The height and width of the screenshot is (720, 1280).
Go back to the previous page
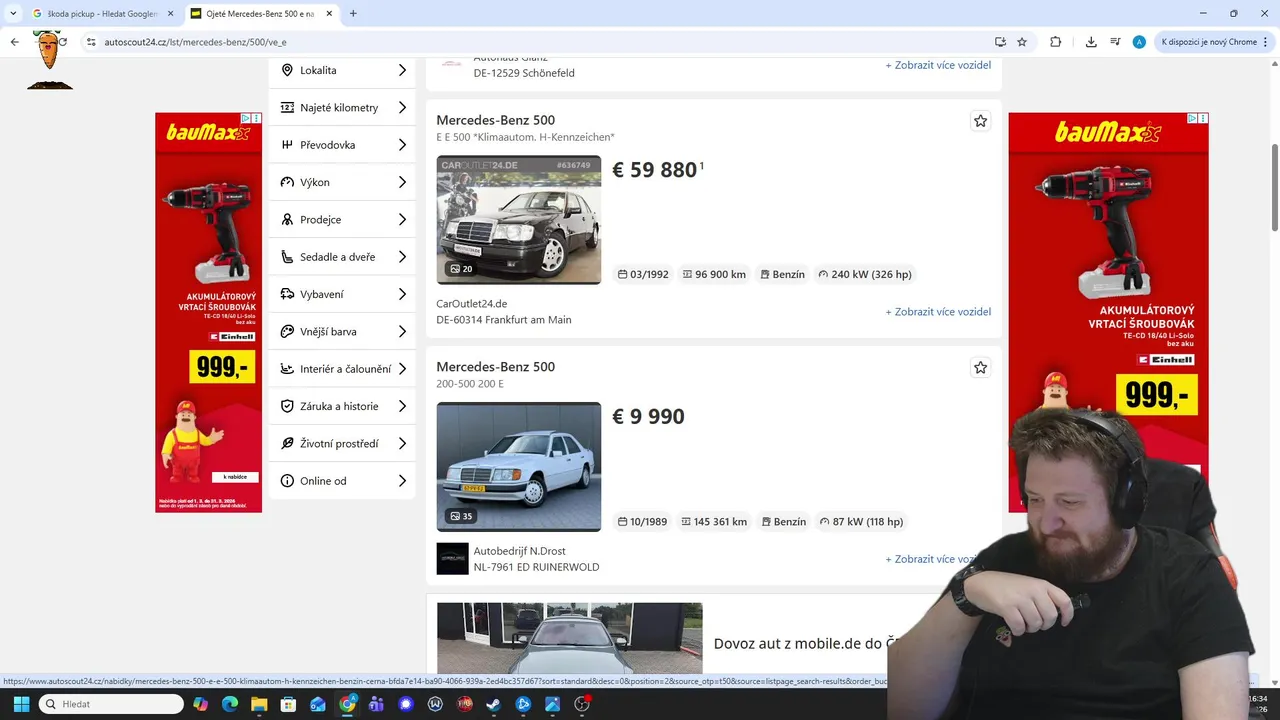pos(15,42)
